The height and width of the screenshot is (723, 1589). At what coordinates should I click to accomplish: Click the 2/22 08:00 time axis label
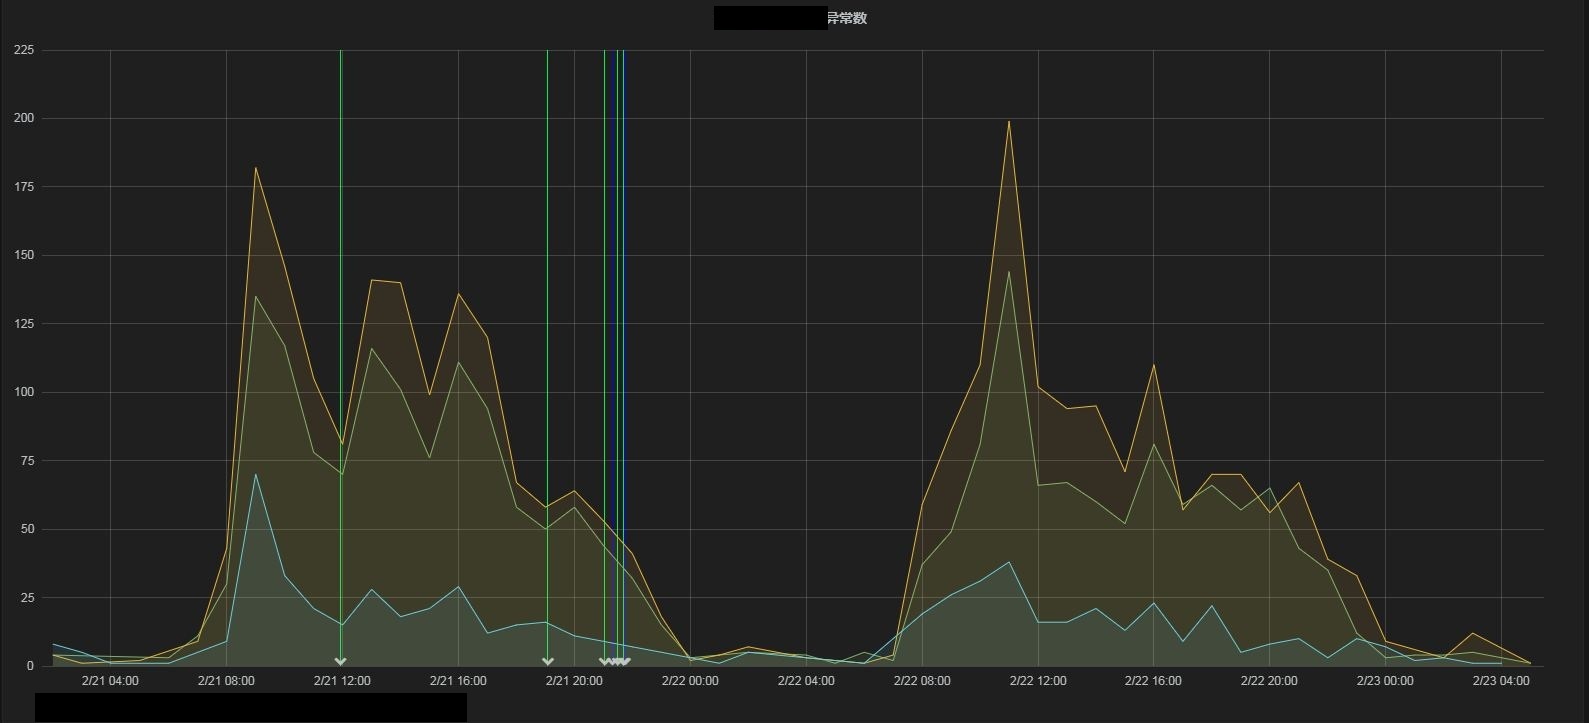tap(922, 681)
